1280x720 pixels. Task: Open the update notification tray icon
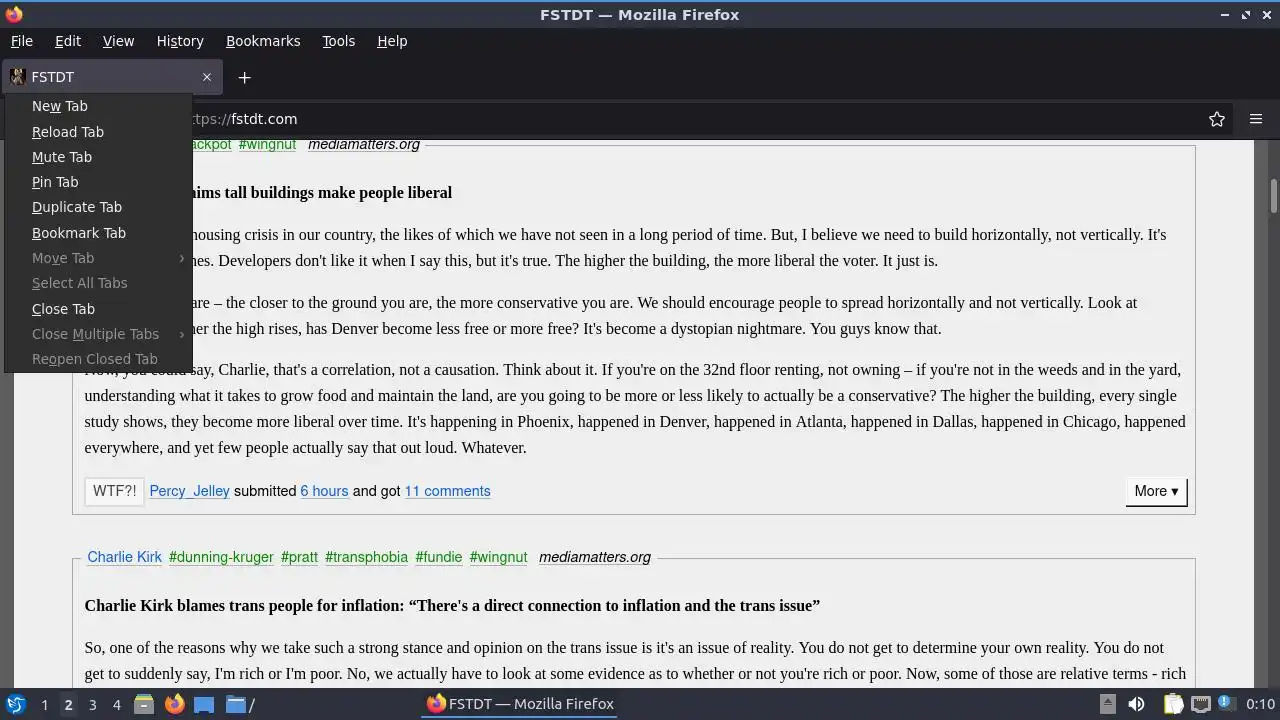1225,703
